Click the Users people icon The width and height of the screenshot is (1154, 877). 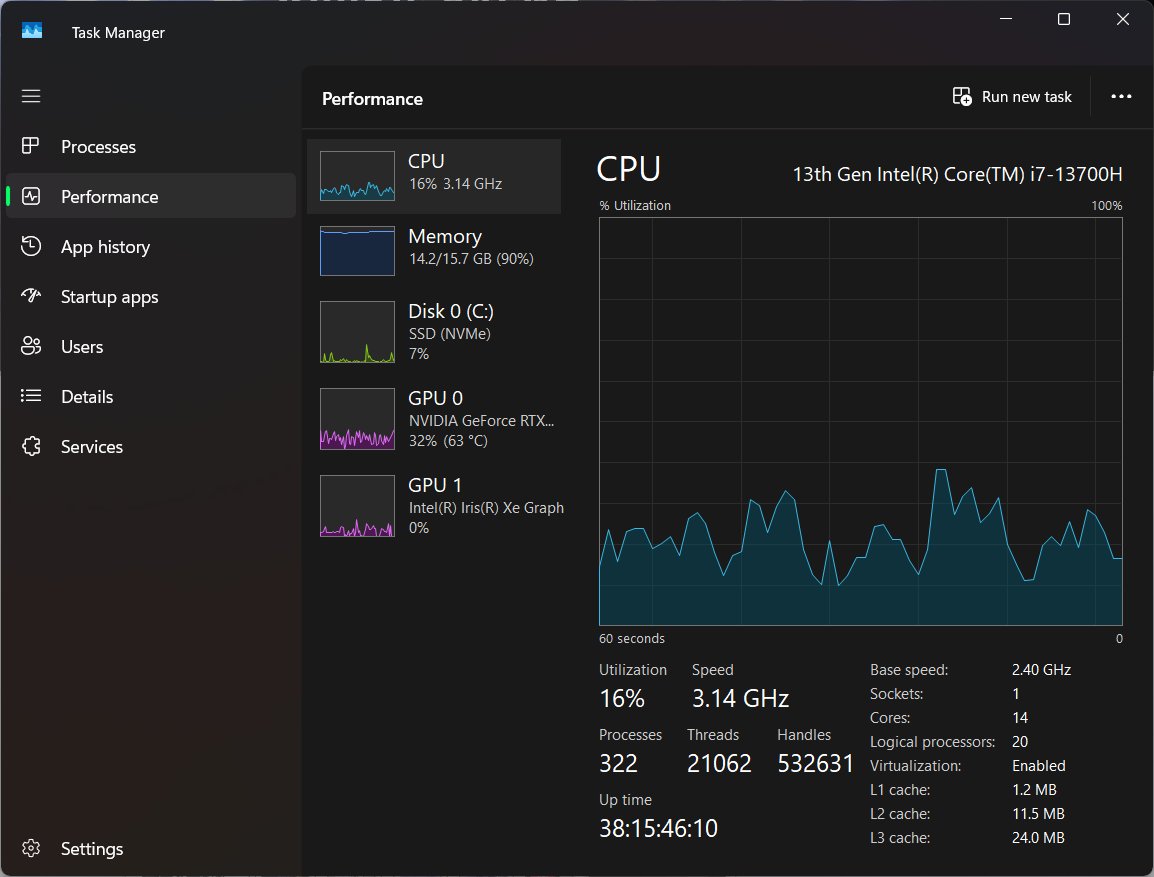31,346
